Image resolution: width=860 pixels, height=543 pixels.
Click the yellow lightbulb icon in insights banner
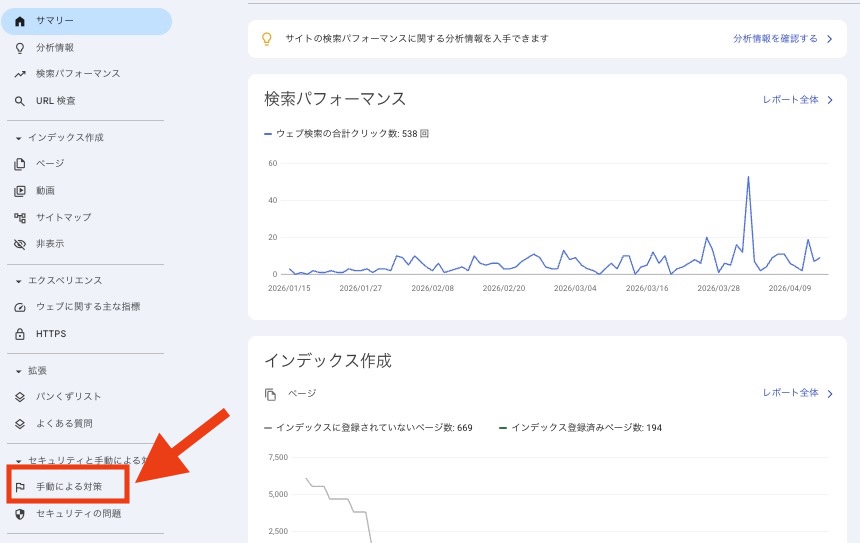[267, 39]
